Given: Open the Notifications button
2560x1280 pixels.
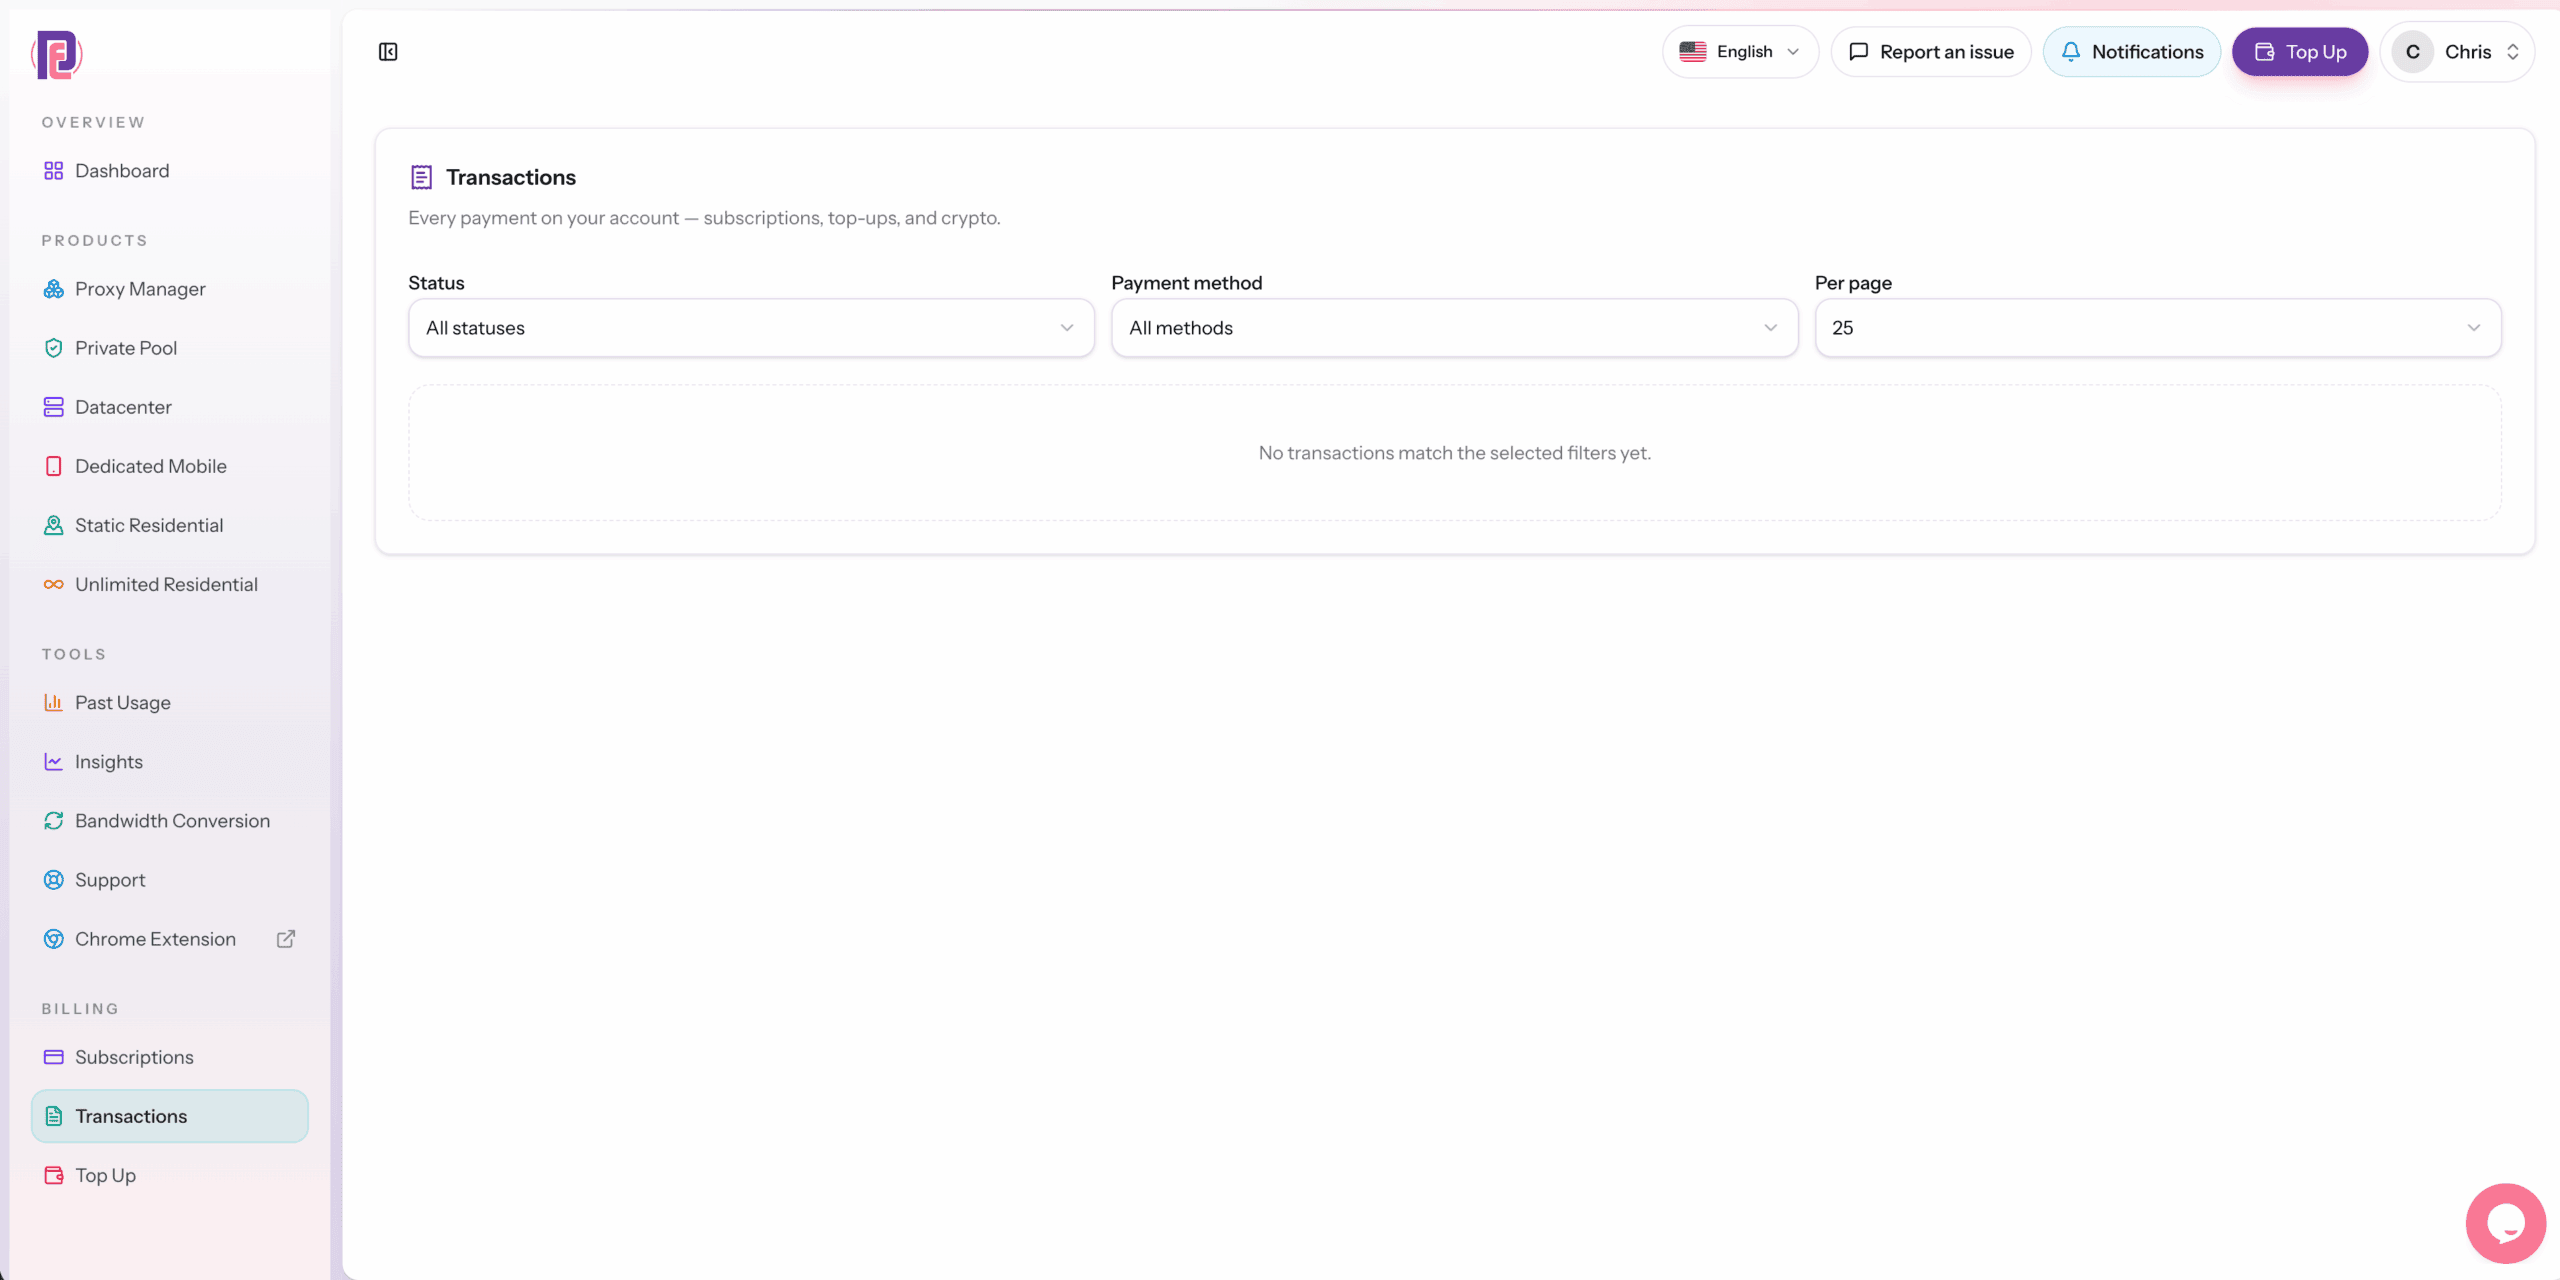Looking at the screenshot, I should pos(2132,52).
